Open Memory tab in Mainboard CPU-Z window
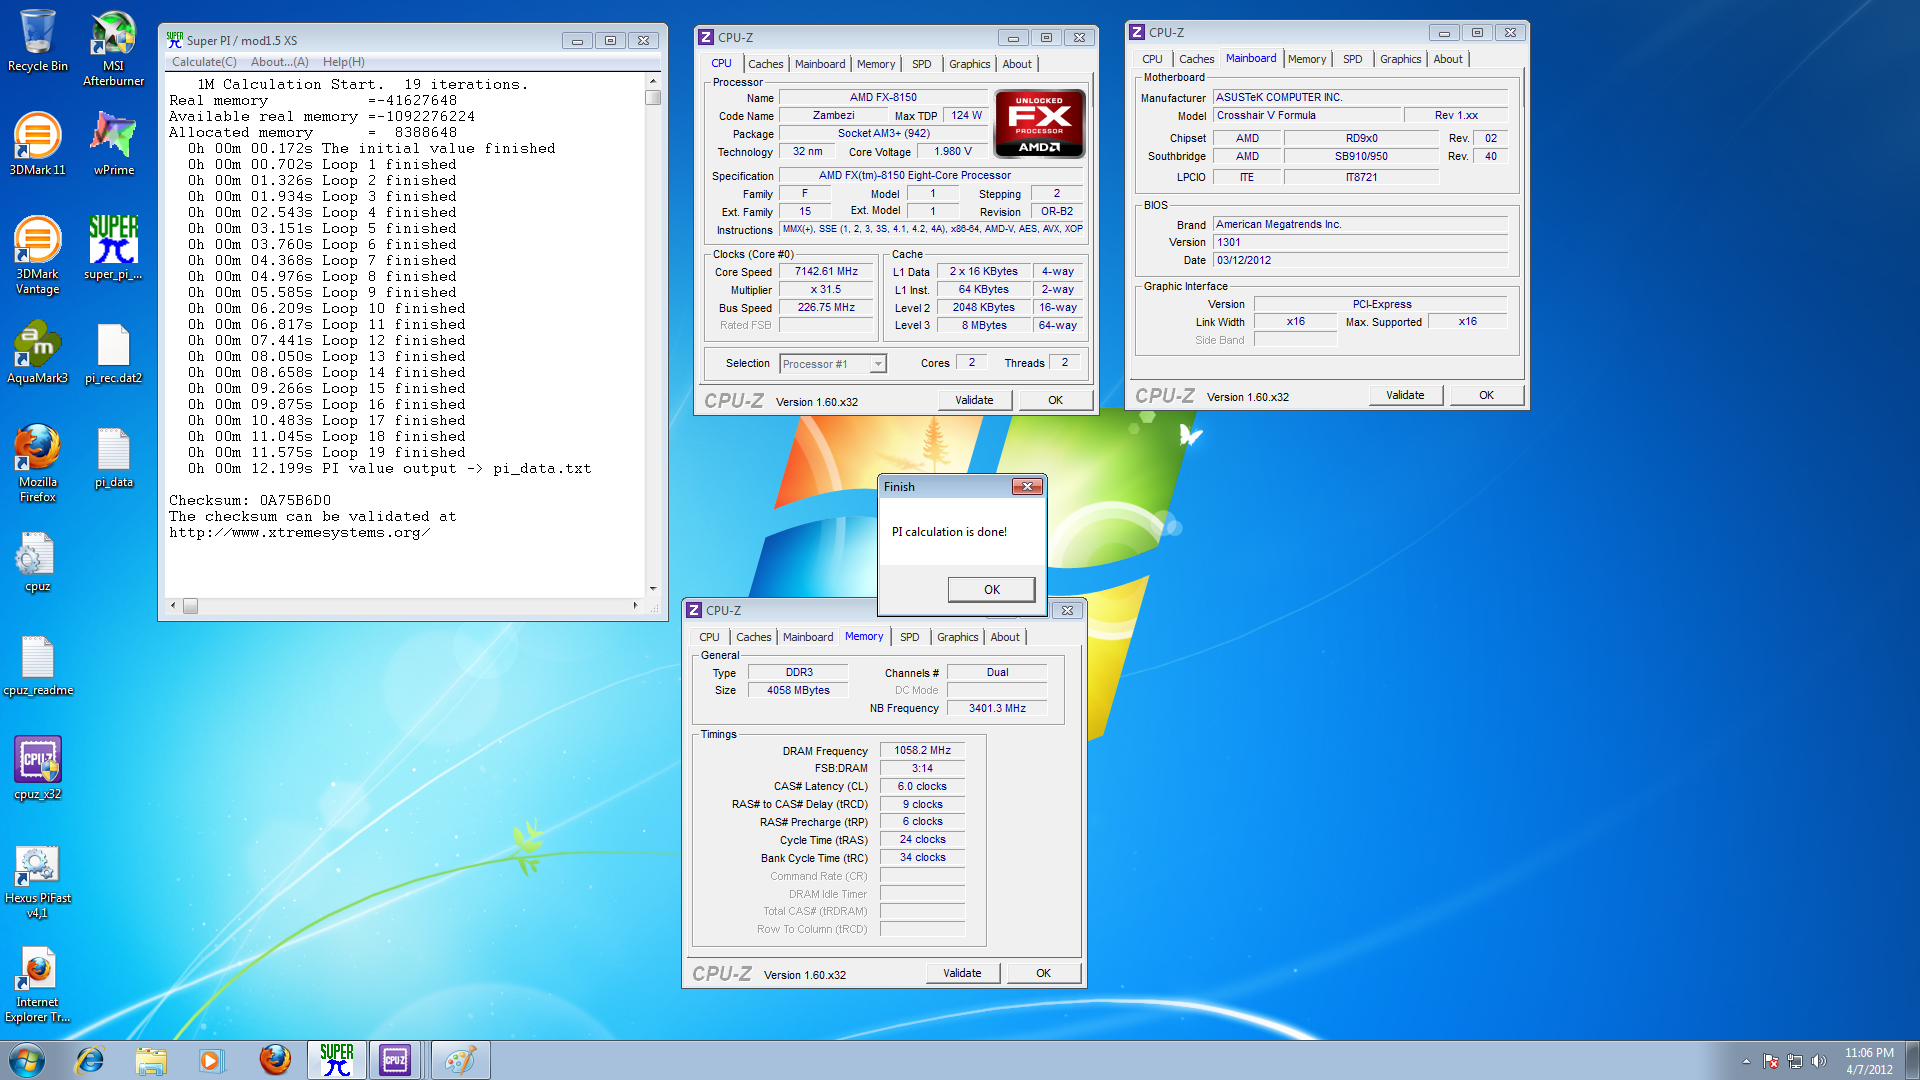Image resolution: width=1920 pixels, height=1080 pixels. click(x=1306, y=59)
